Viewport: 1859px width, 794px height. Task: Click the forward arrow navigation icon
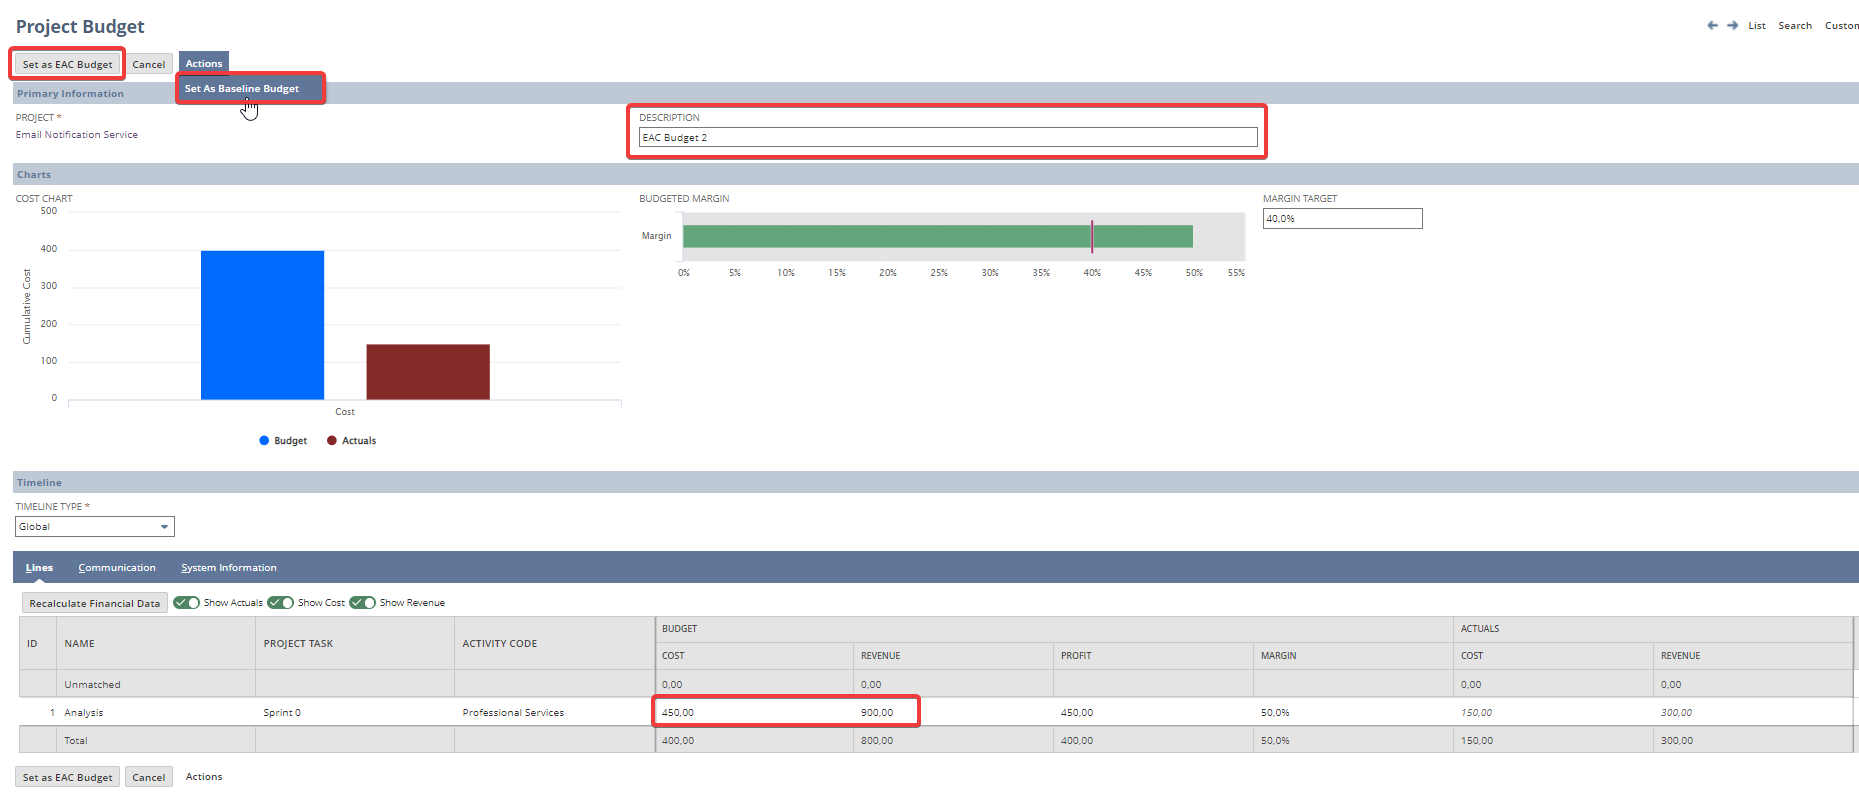(1732, 25)
